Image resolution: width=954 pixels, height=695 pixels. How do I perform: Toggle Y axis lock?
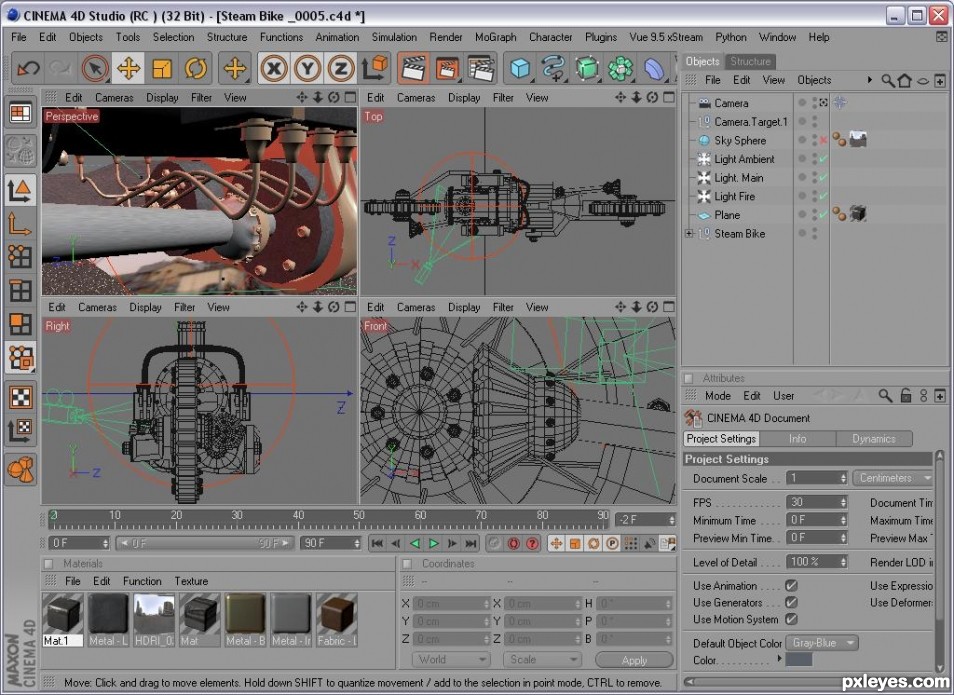click(307, 68)
